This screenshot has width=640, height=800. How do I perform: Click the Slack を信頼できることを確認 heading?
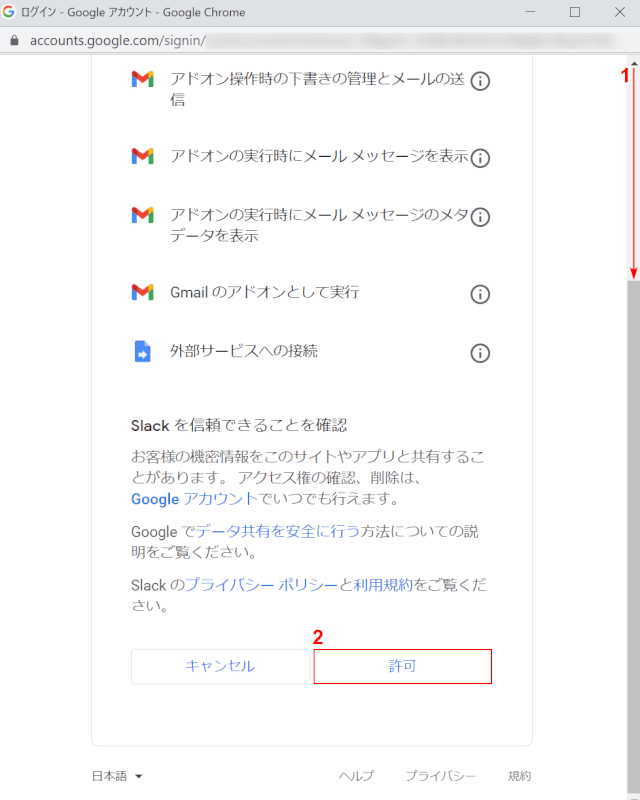pos(239,426)
